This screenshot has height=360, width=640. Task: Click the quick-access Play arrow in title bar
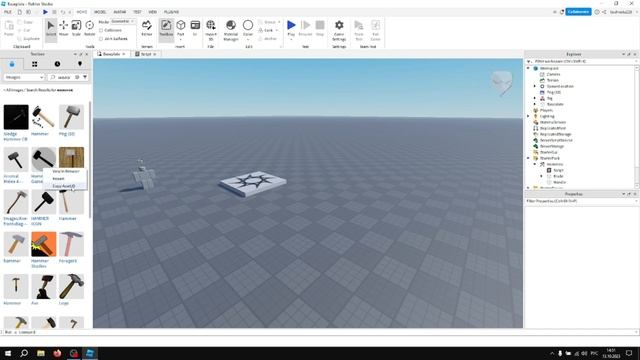45,12
